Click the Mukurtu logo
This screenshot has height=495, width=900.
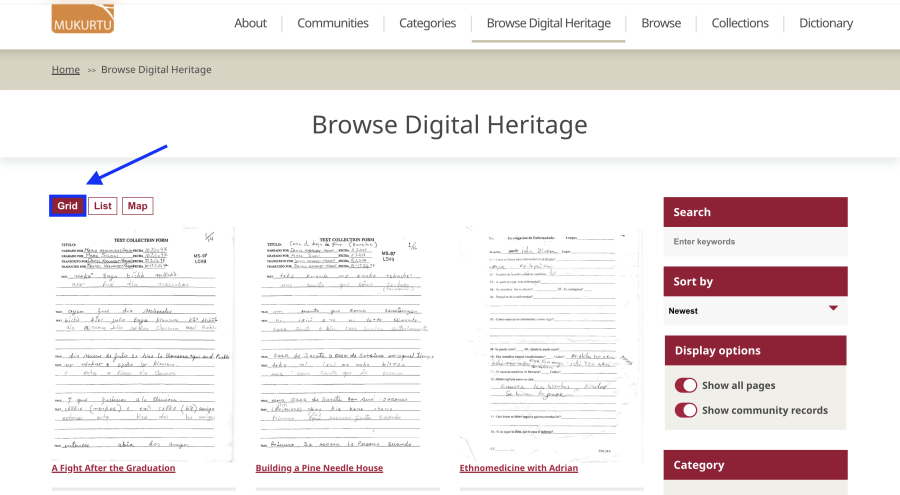[83, 18]
